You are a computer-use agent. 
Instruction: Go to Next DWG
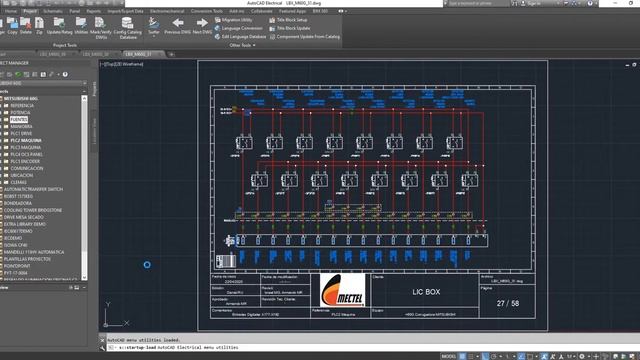coord(202,26)
